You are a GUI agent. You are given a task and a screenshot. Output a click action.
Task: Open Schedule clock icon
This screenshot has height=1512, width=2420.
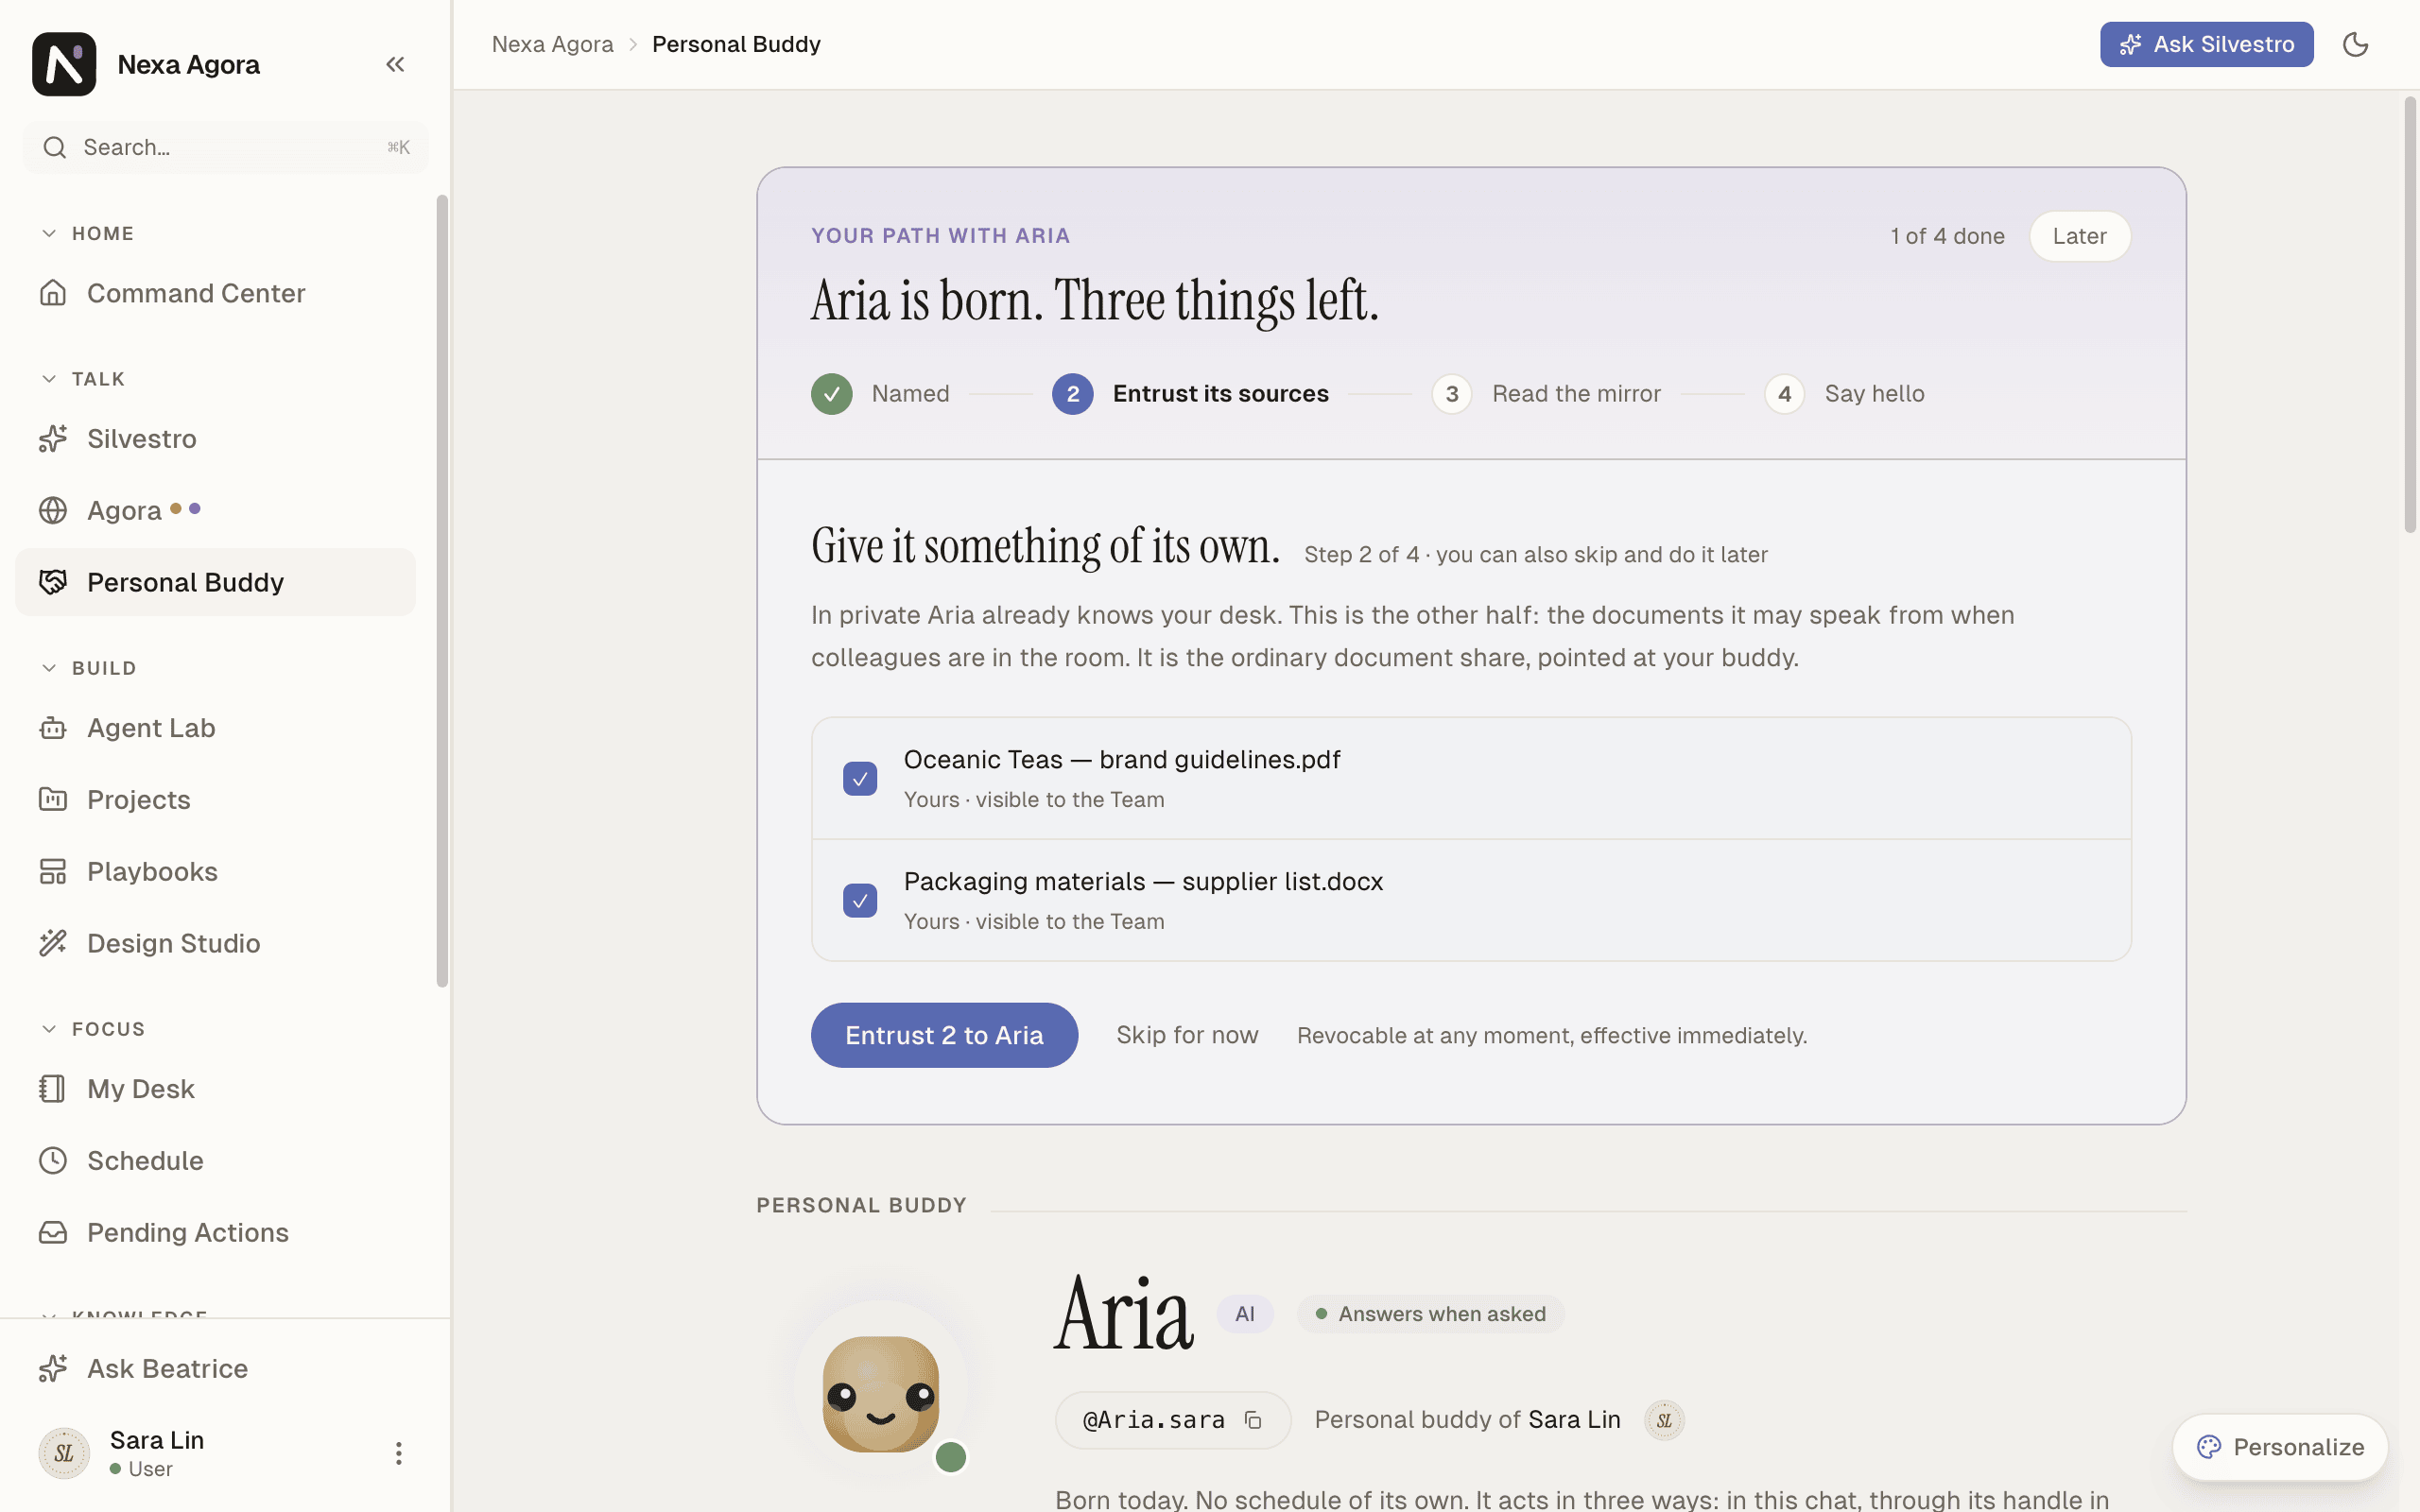tap(53, 1160)
